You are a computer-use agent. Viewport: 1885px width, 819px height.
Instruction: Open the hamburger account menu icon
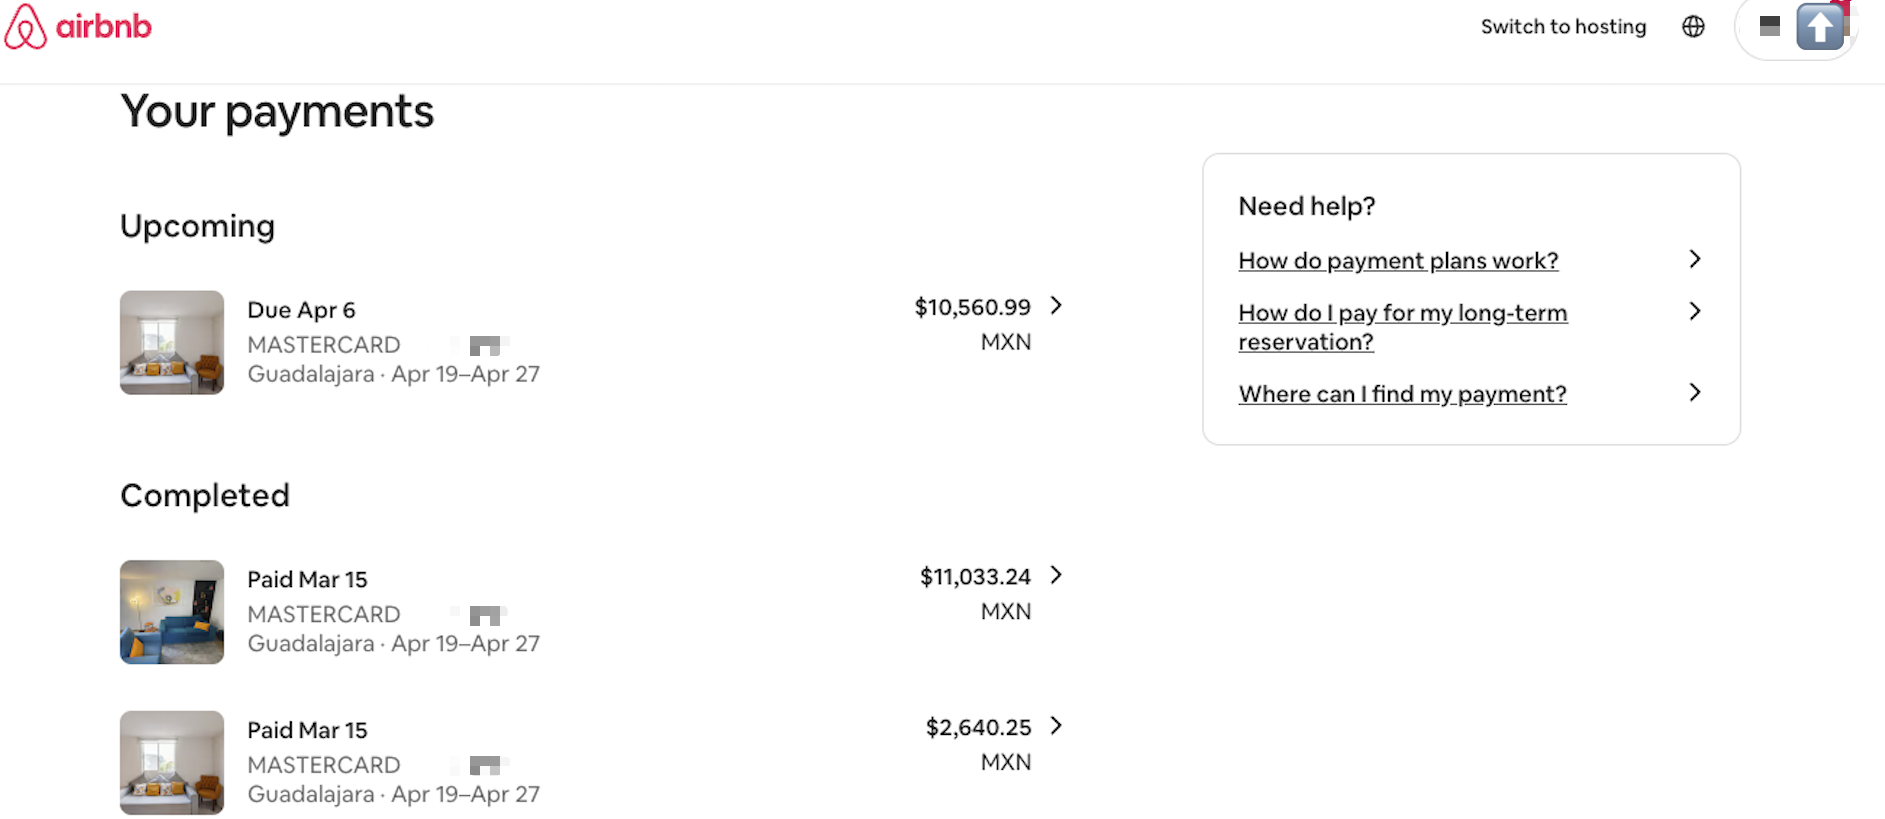coord(1769,26)
